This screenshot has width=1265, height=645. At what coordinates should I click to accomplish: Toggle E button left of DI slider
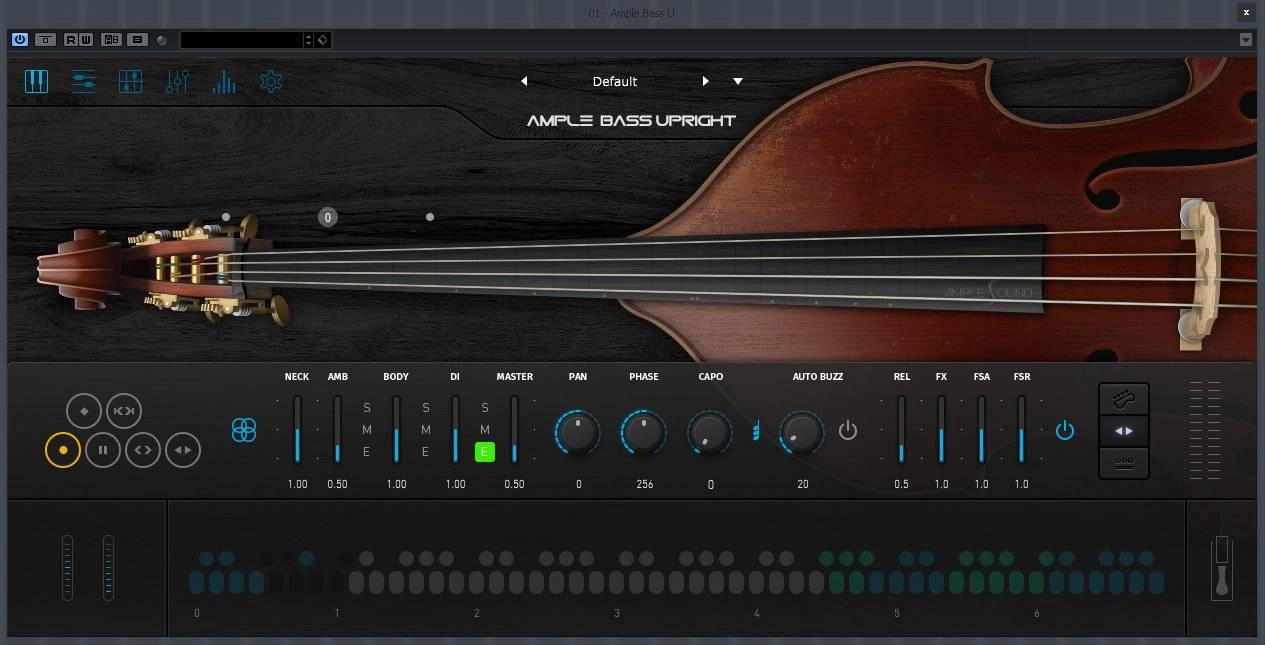pyautogui.click(x=426, y=452)
